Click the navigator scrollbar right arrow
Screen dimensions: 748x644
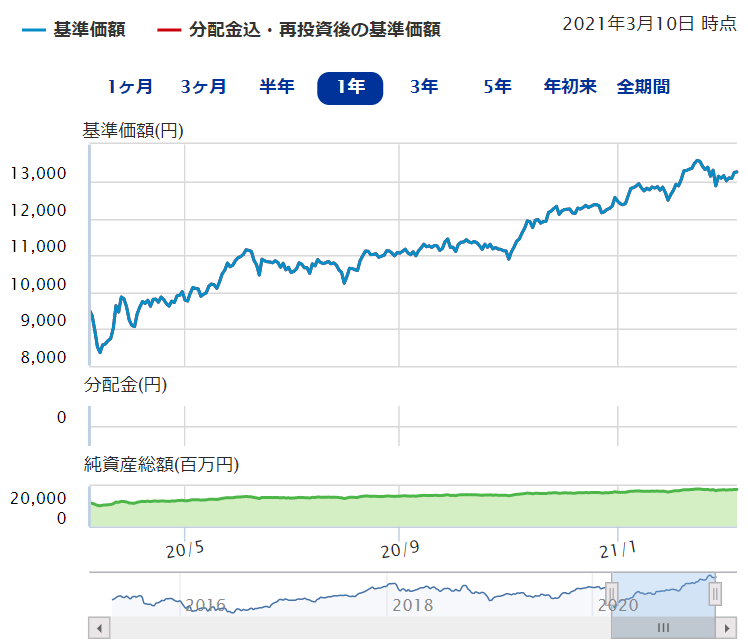726,628
